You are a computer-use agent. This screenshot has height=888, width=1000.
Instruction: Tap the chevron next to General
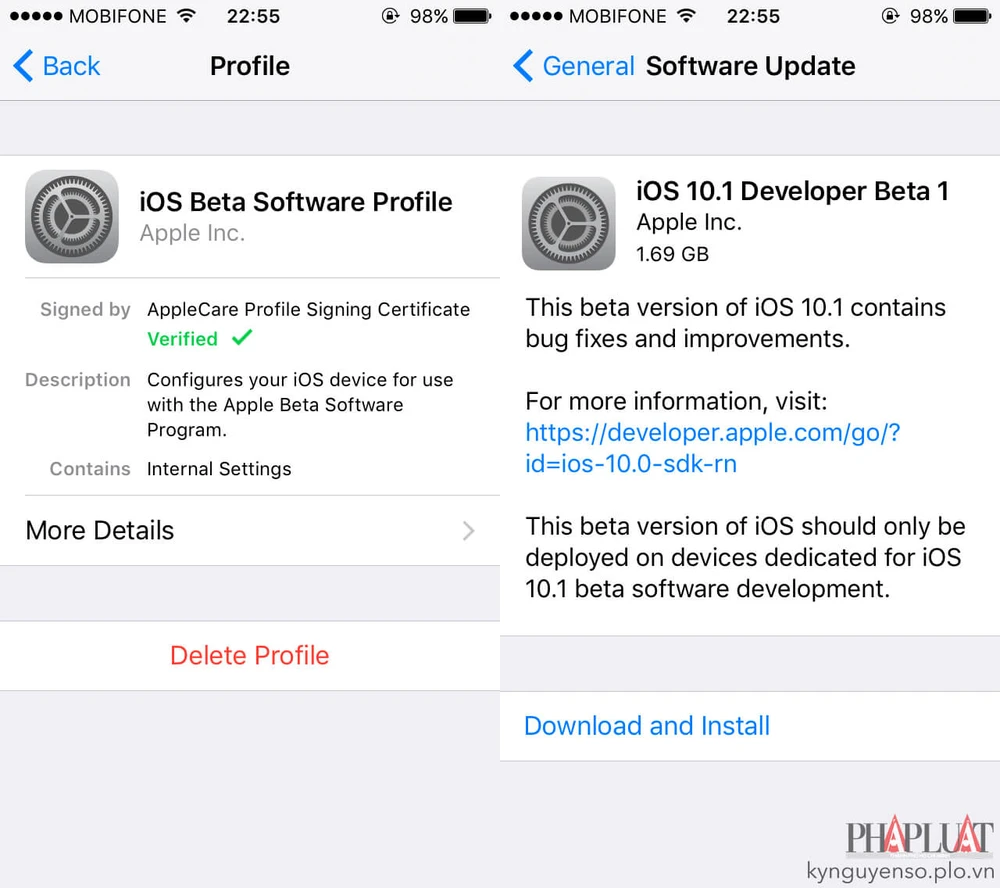522,65
